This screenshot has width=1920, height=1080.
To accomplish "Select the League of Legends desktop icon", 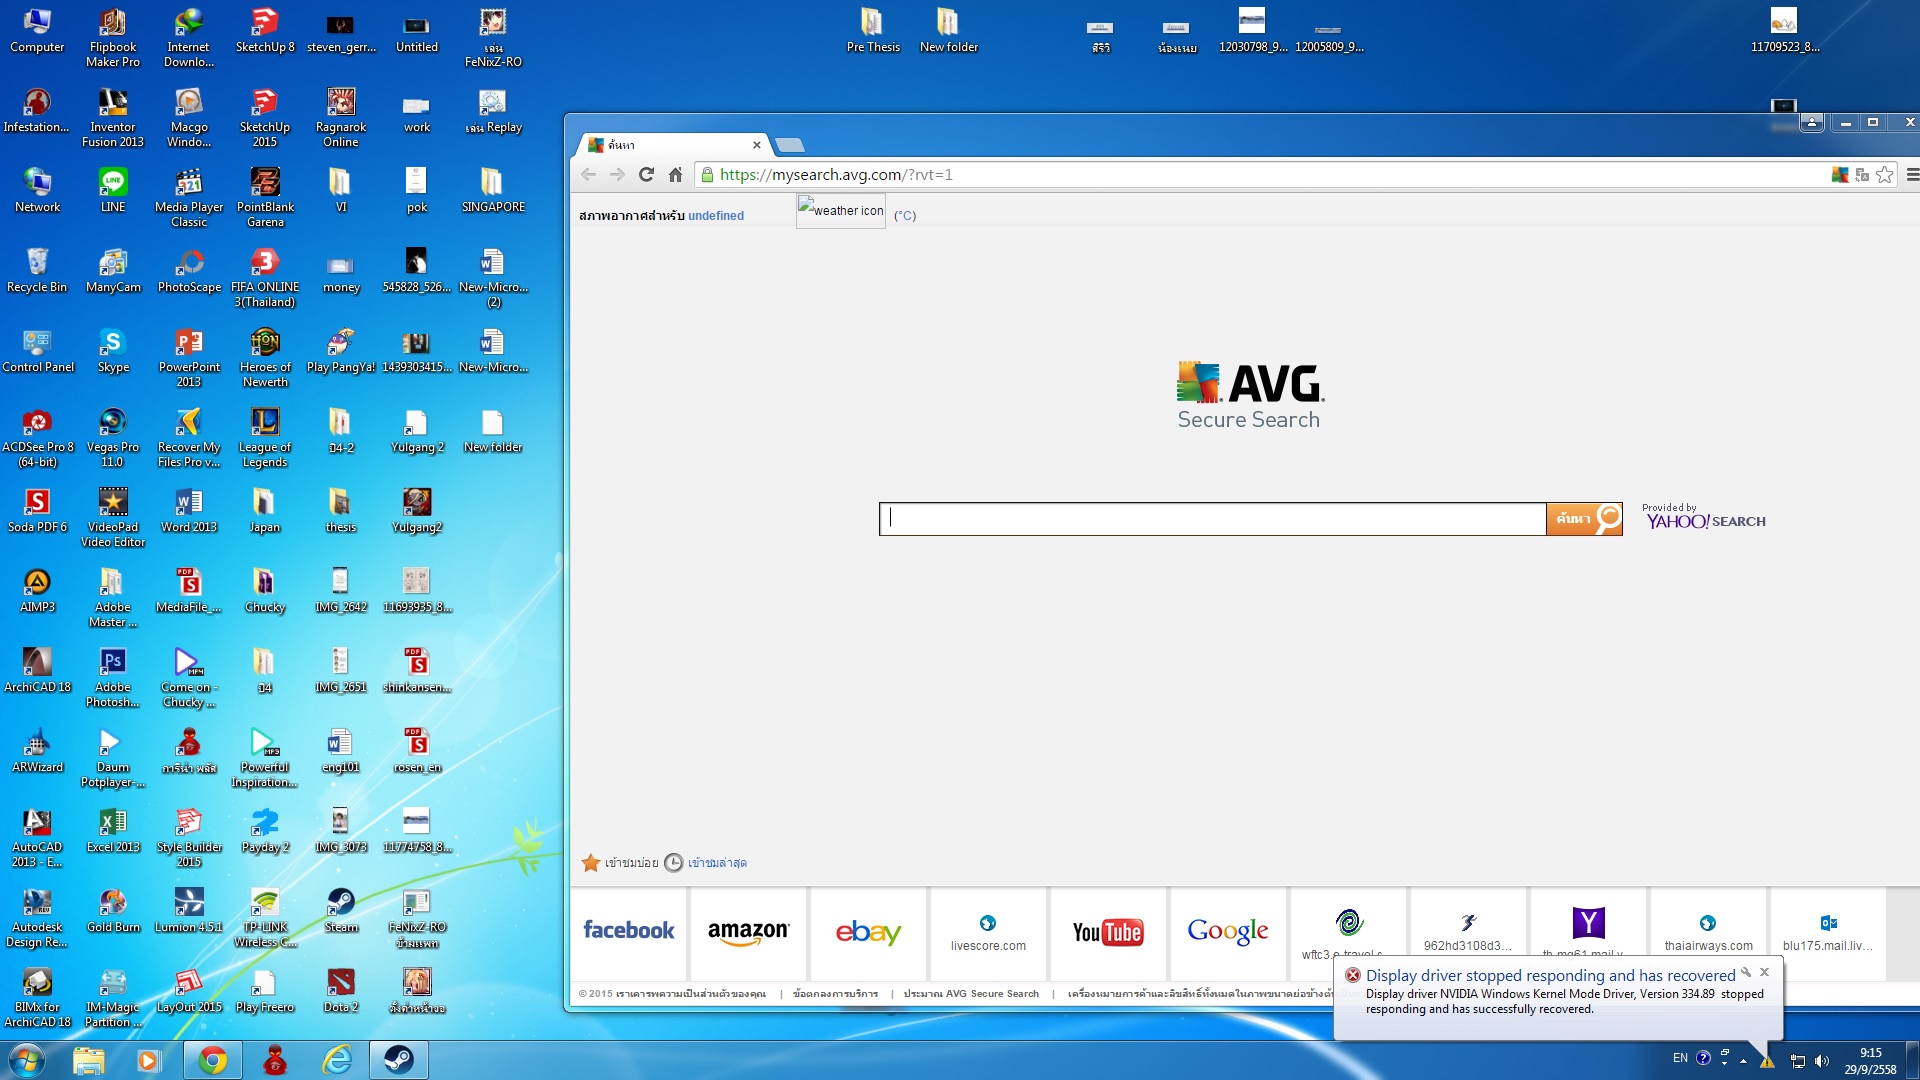I will tap(265, 437).
